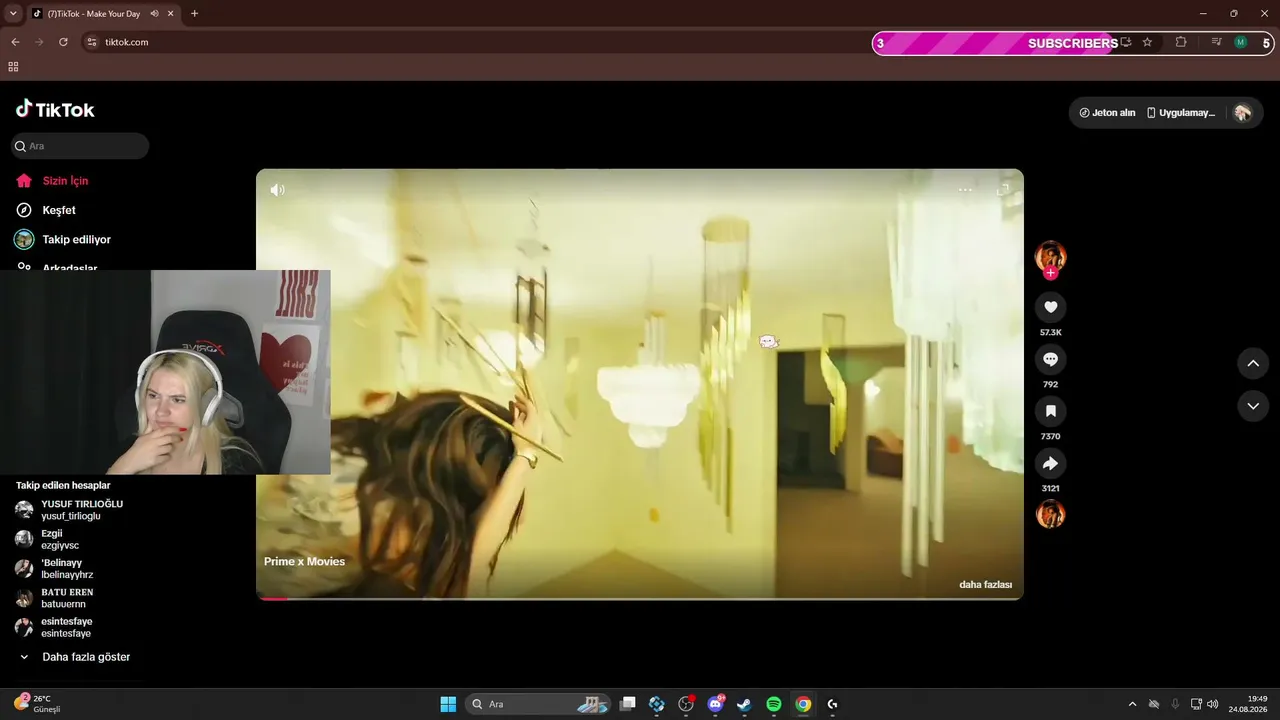Open Chrome's media controls icon
The width and height of the screenshot is (1280, 720).
1216,42
